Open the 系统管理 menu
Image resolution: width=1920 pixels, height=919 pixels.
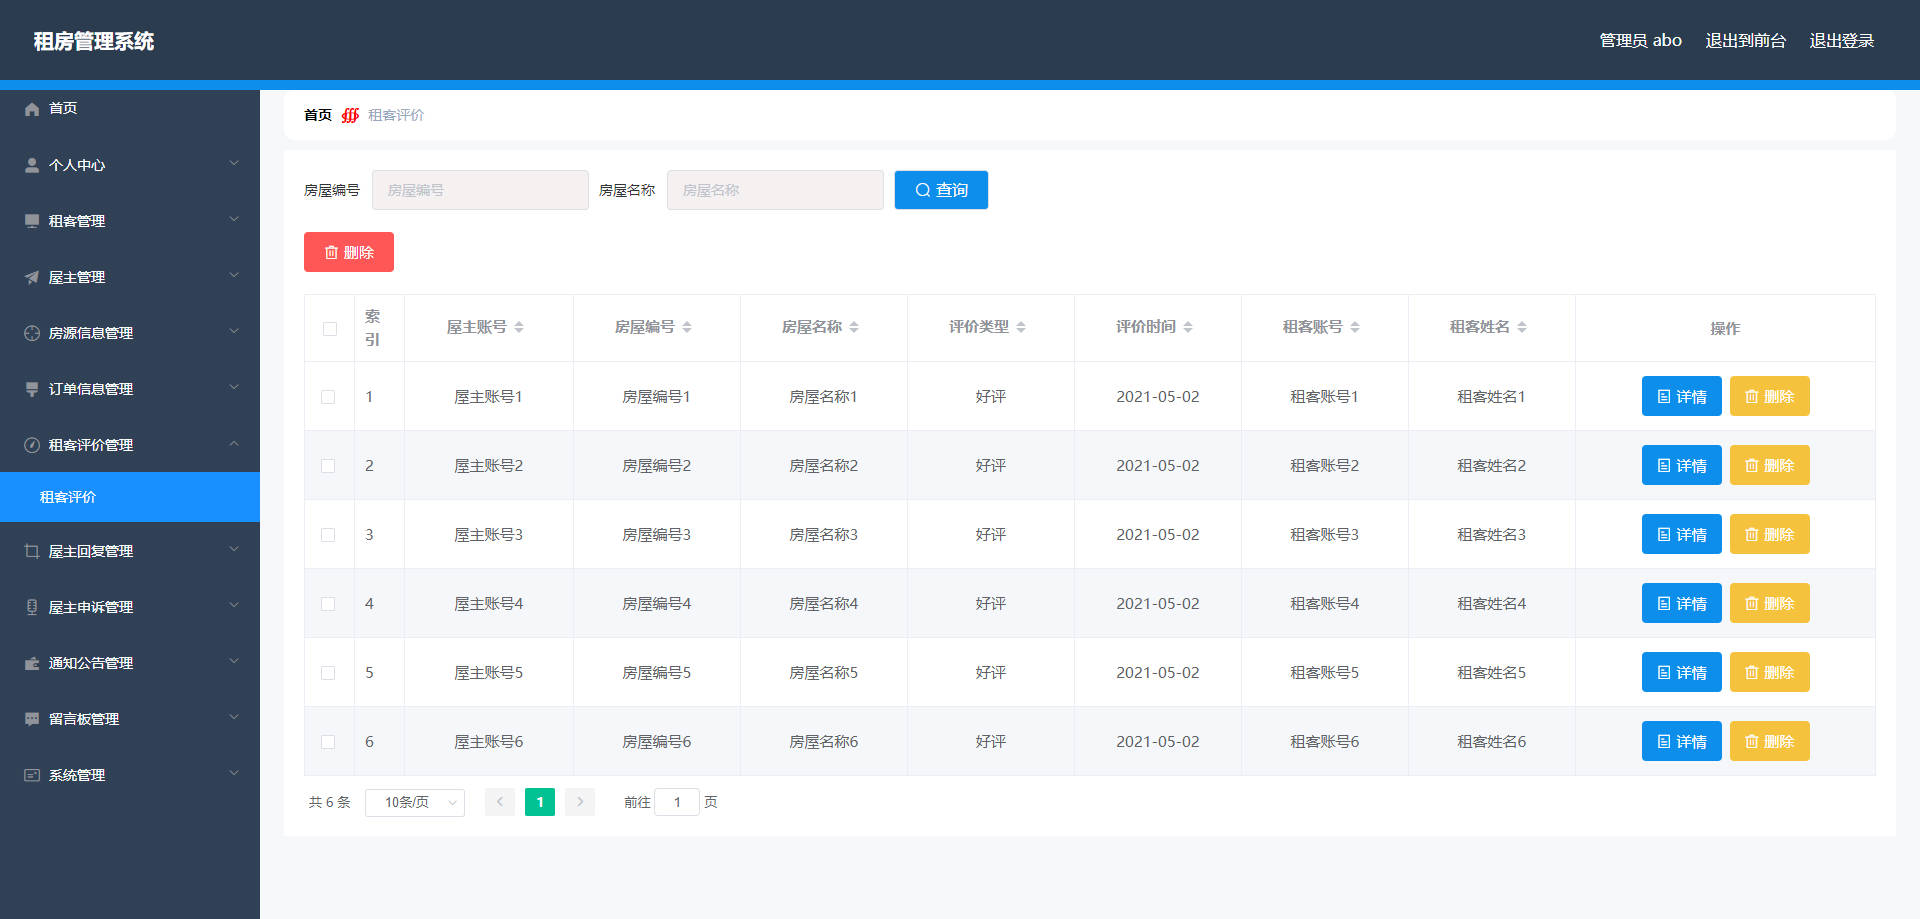click(x=130, y=775)
